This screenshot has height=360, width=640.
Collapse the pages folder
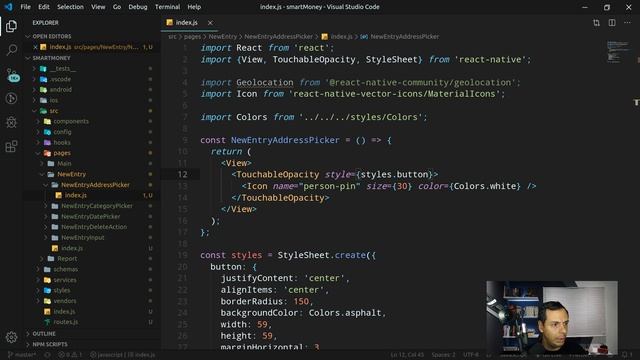point(62,153)
